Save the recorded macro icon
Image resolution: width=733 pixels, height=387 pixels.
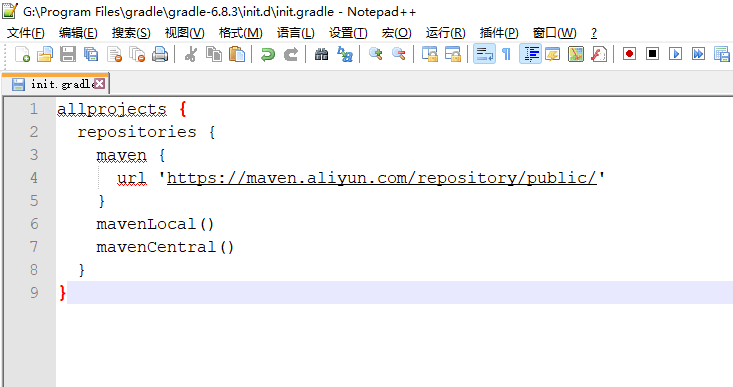pos(722,54)
